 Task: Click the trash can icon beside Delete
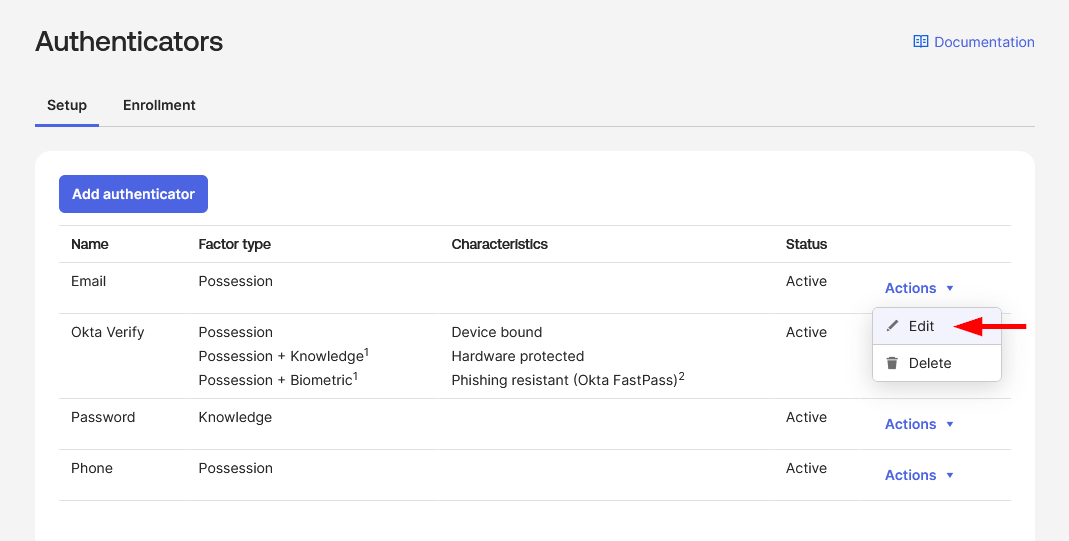point(893,363)
